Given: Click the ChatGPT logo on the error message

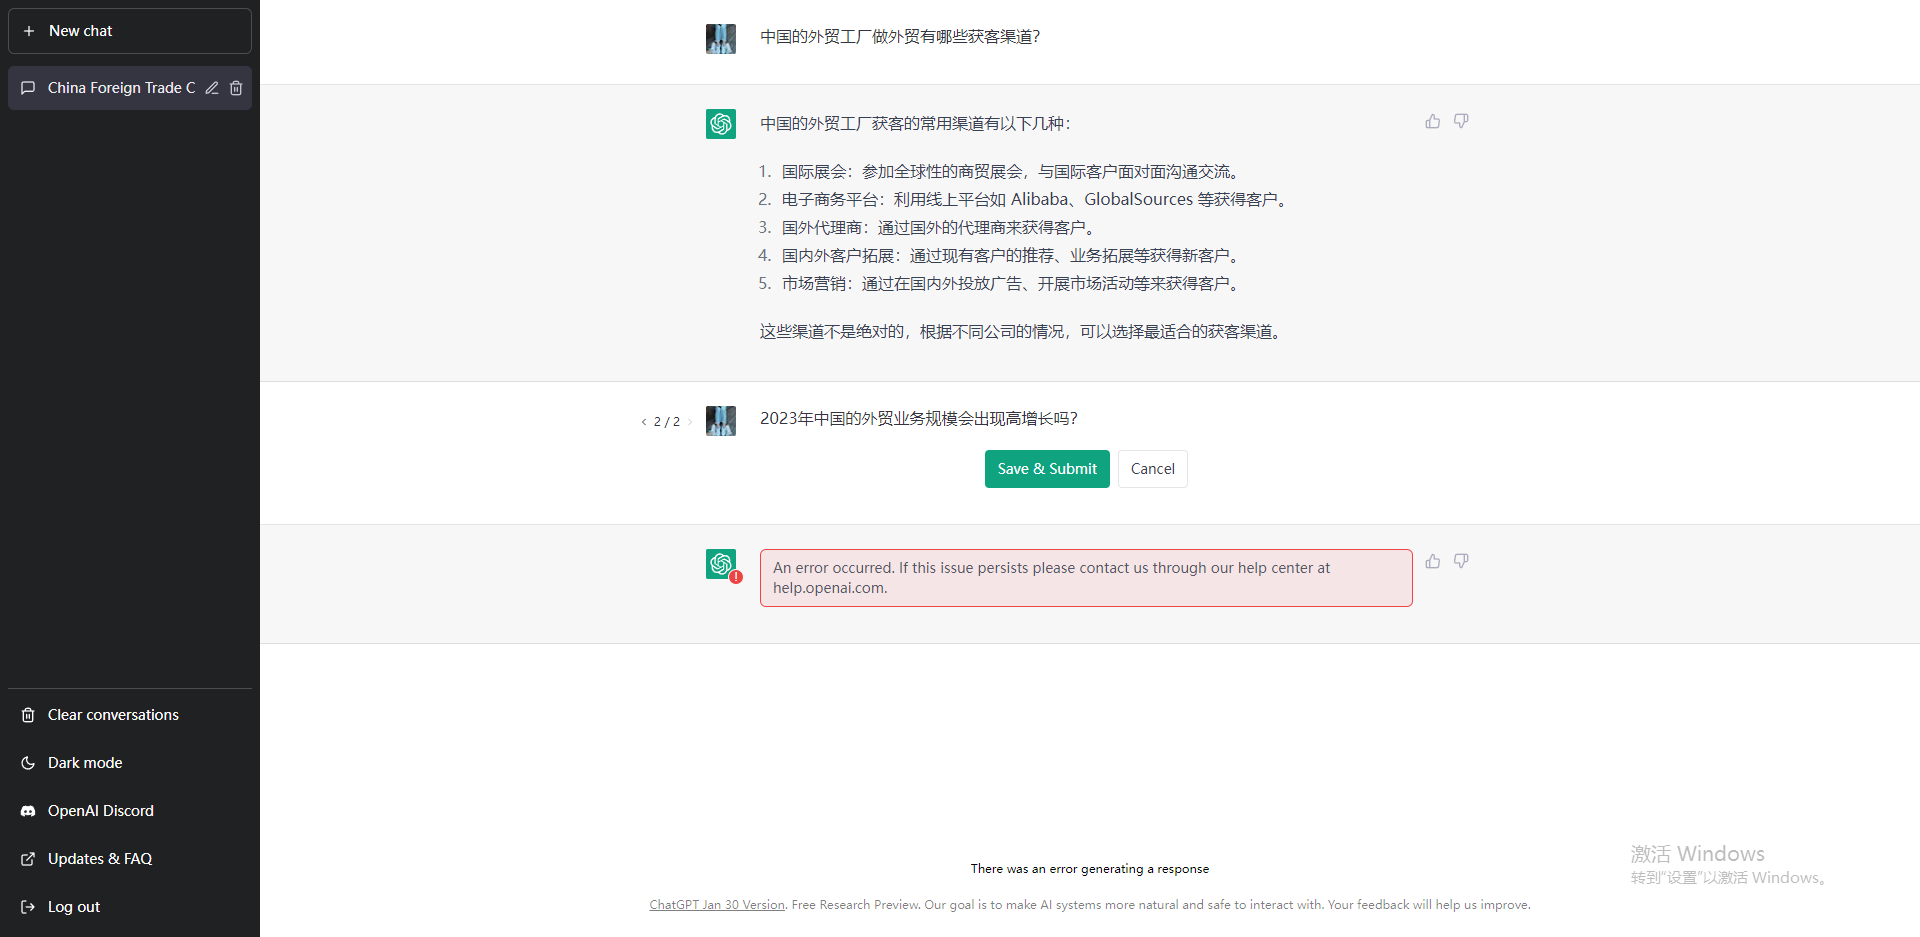Looking at the screenshot, I should [x=721, y=564].
